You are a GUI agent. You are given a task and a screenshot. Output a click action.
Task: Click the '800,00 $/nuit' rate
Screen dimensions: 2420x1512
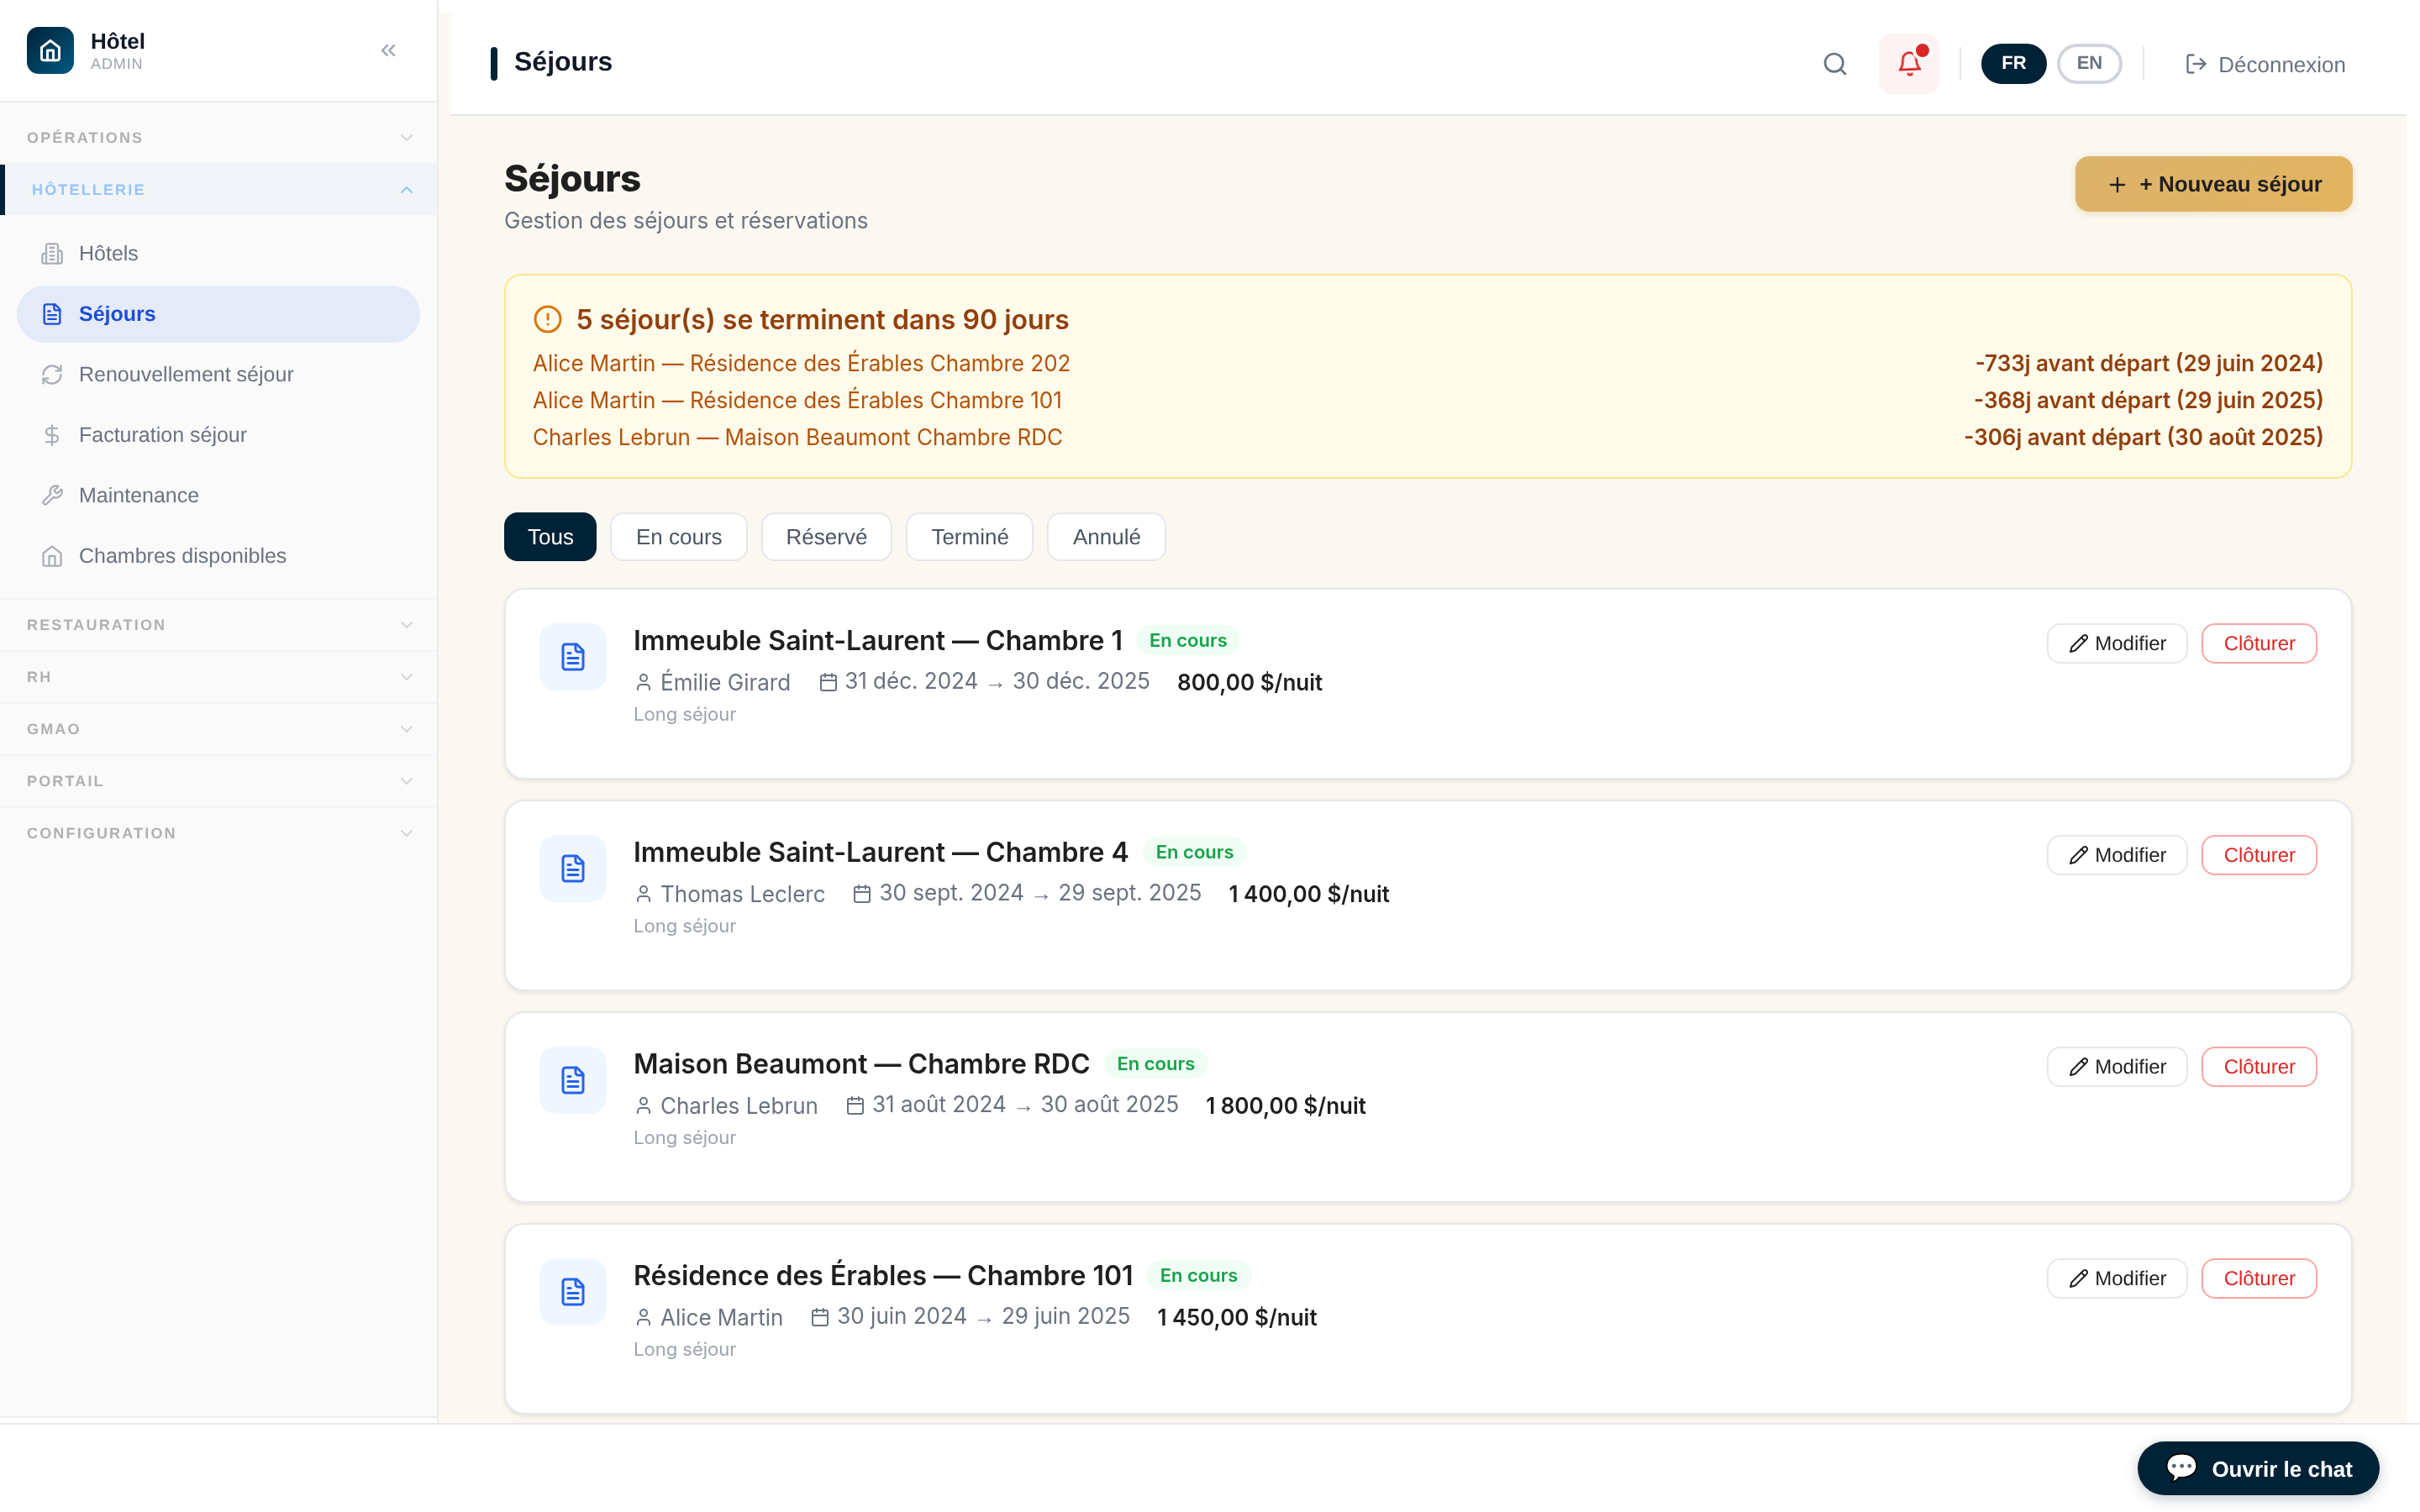pyautogui.click(x=1249, y=683)
